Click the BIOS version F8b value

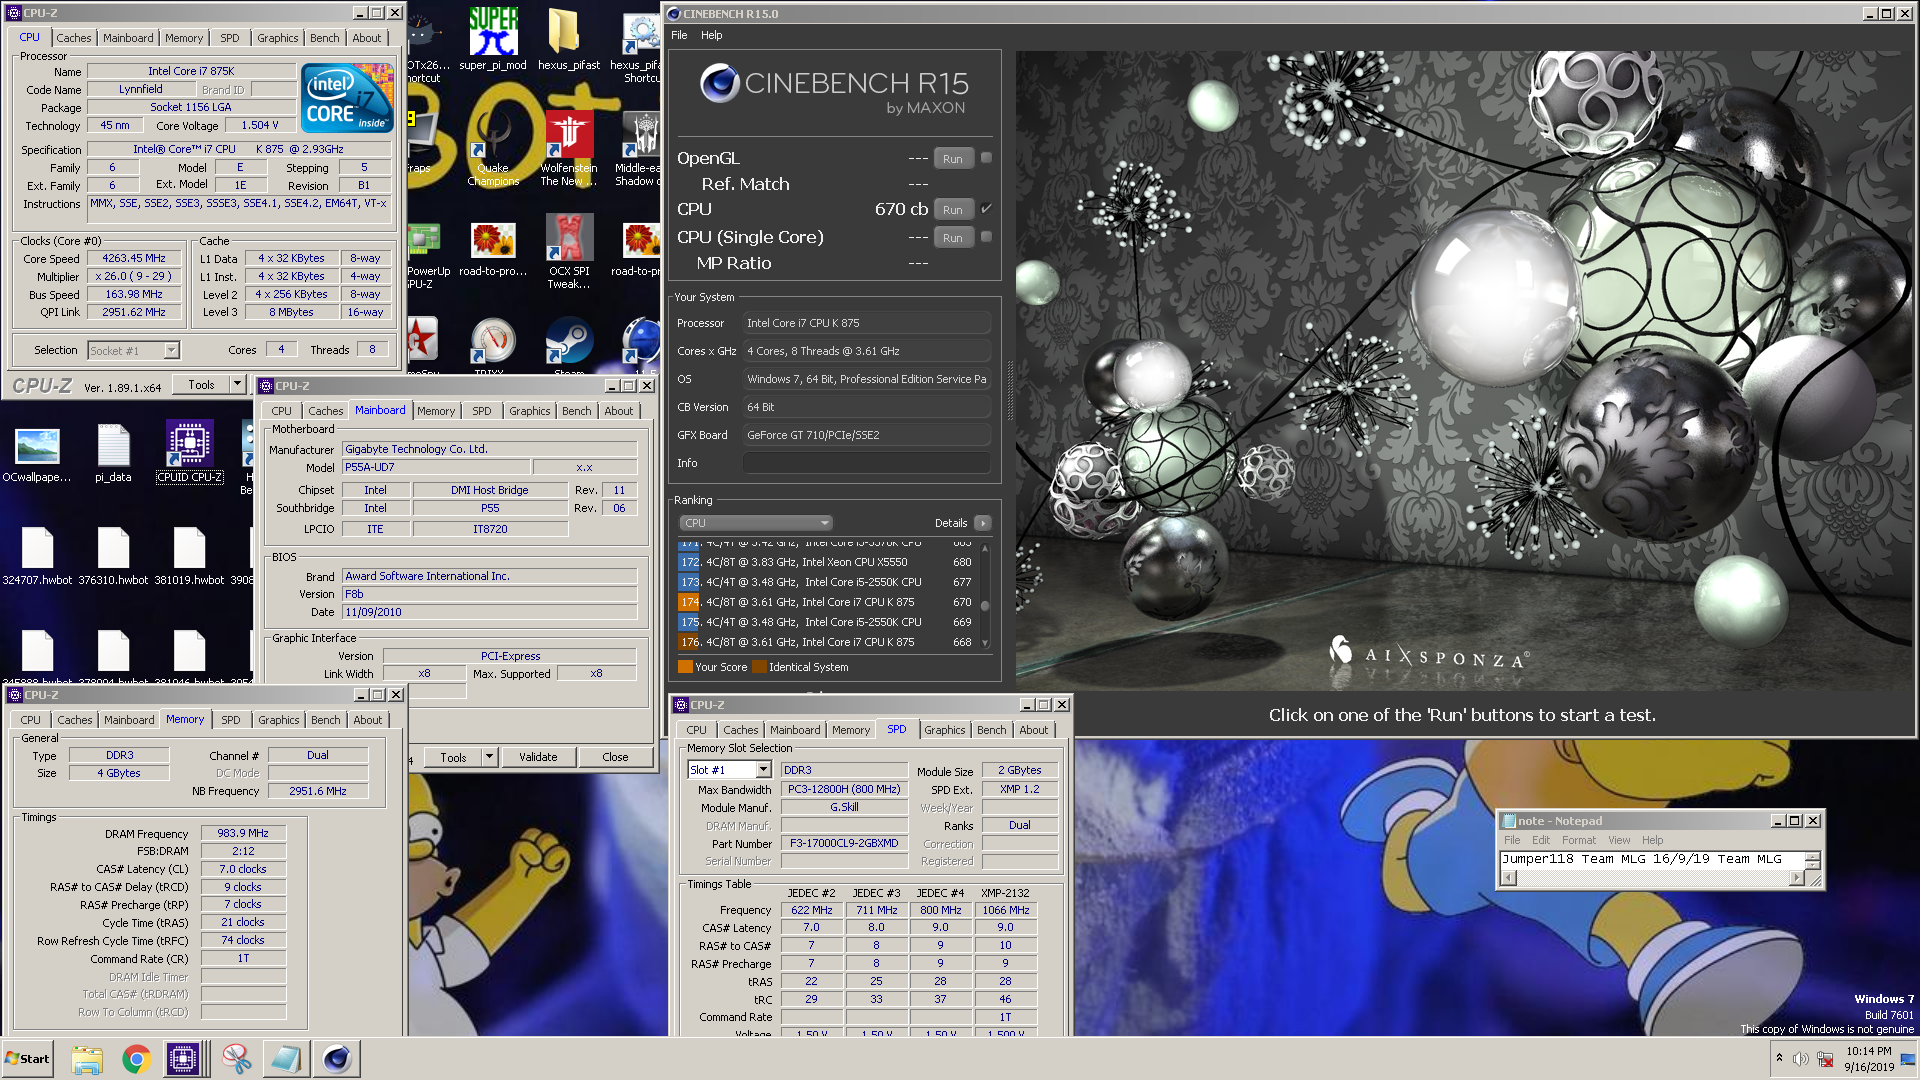tap(489, 594)
